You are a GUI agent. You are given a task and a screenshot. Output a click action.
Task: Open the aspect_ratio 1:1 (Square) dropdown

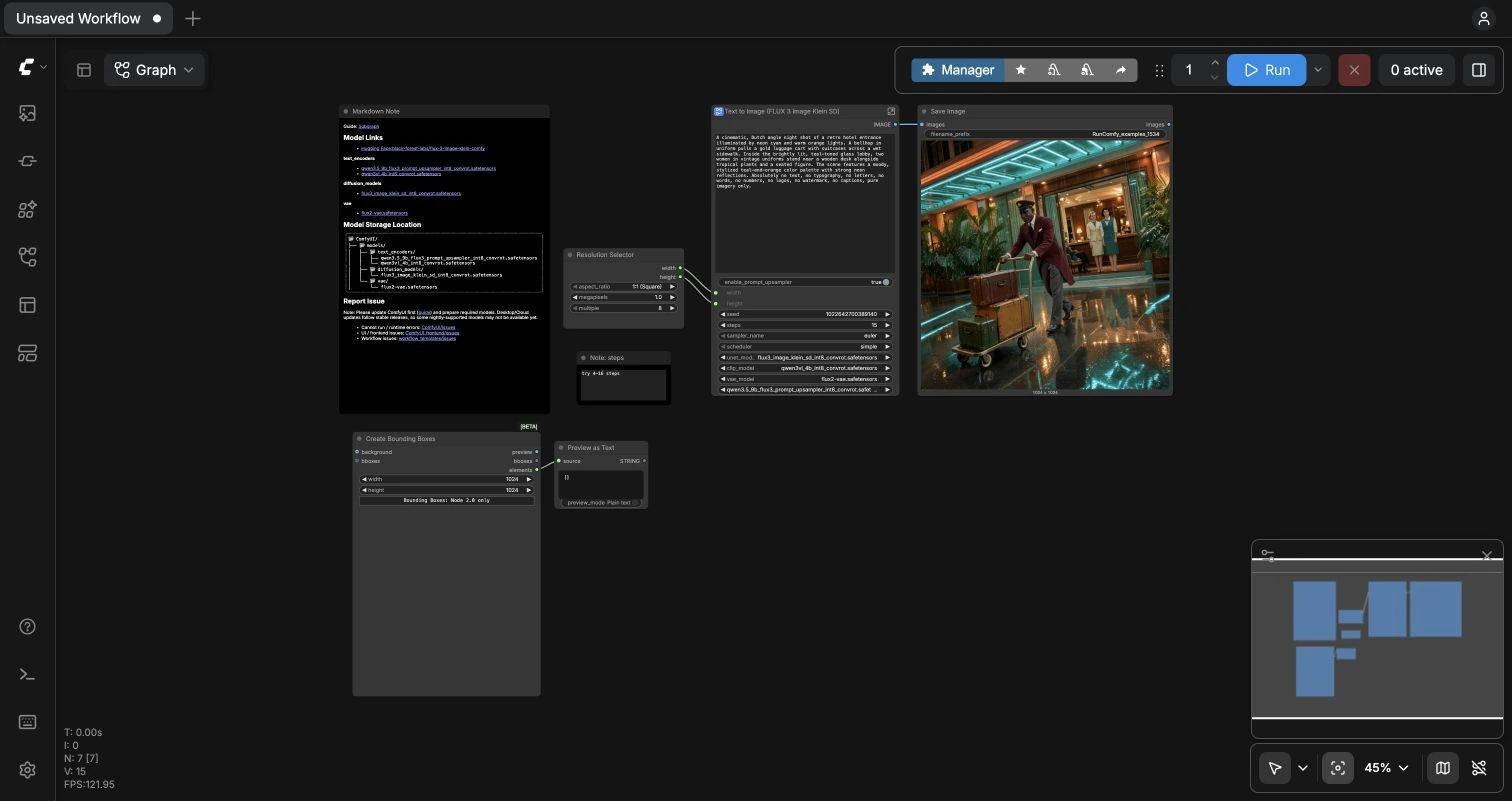tap(624, 286)
